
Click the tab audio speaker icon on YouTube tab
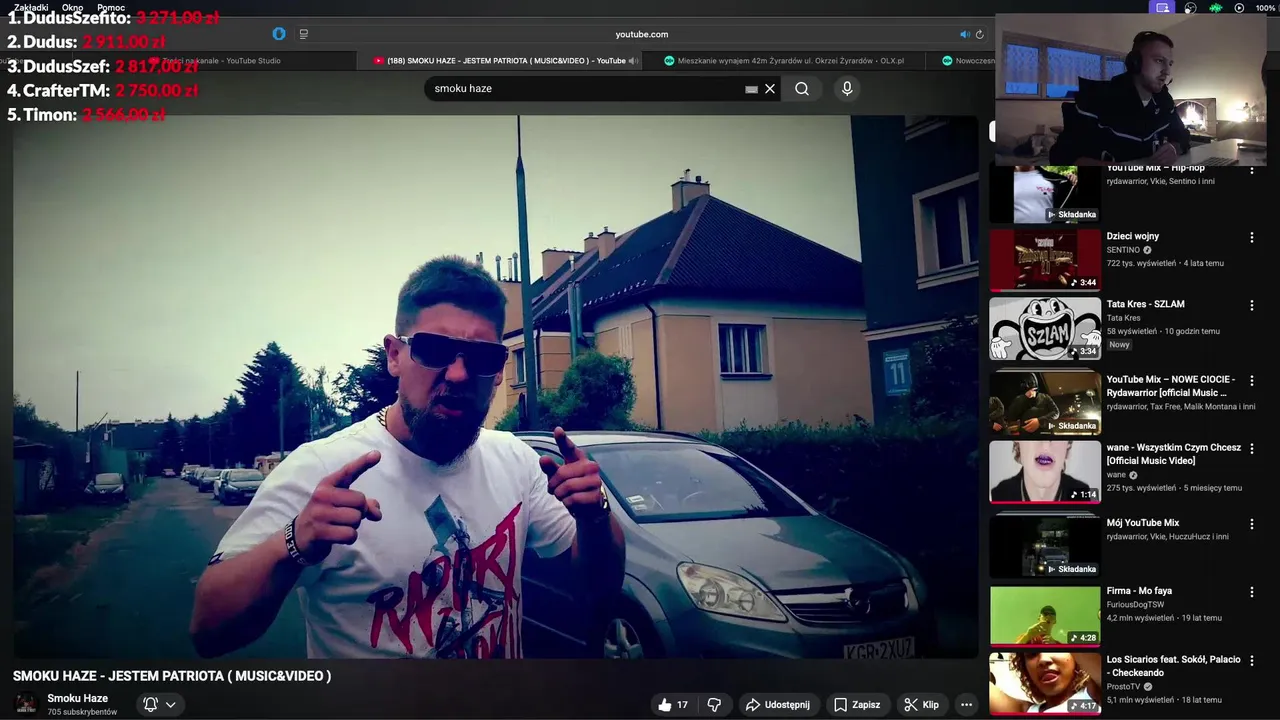(x=633, y=61)
